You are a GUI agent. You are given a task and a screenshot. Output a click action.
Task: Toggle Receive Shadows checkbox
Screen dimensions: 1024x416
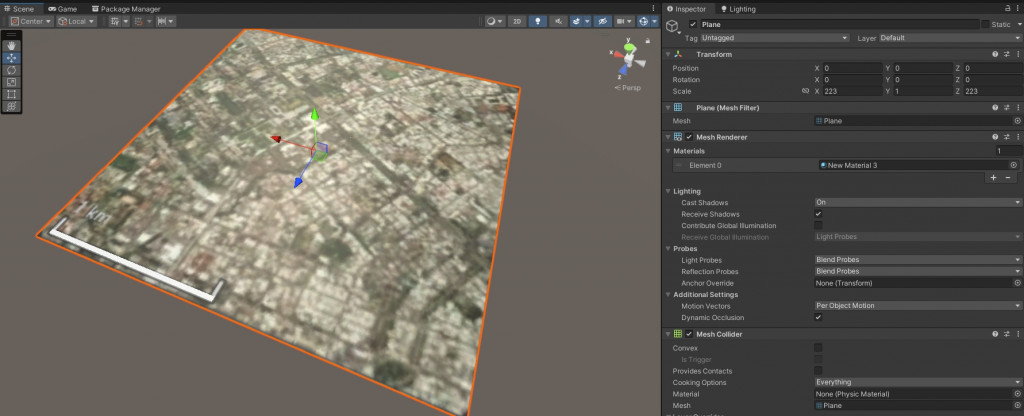(818, 214)
